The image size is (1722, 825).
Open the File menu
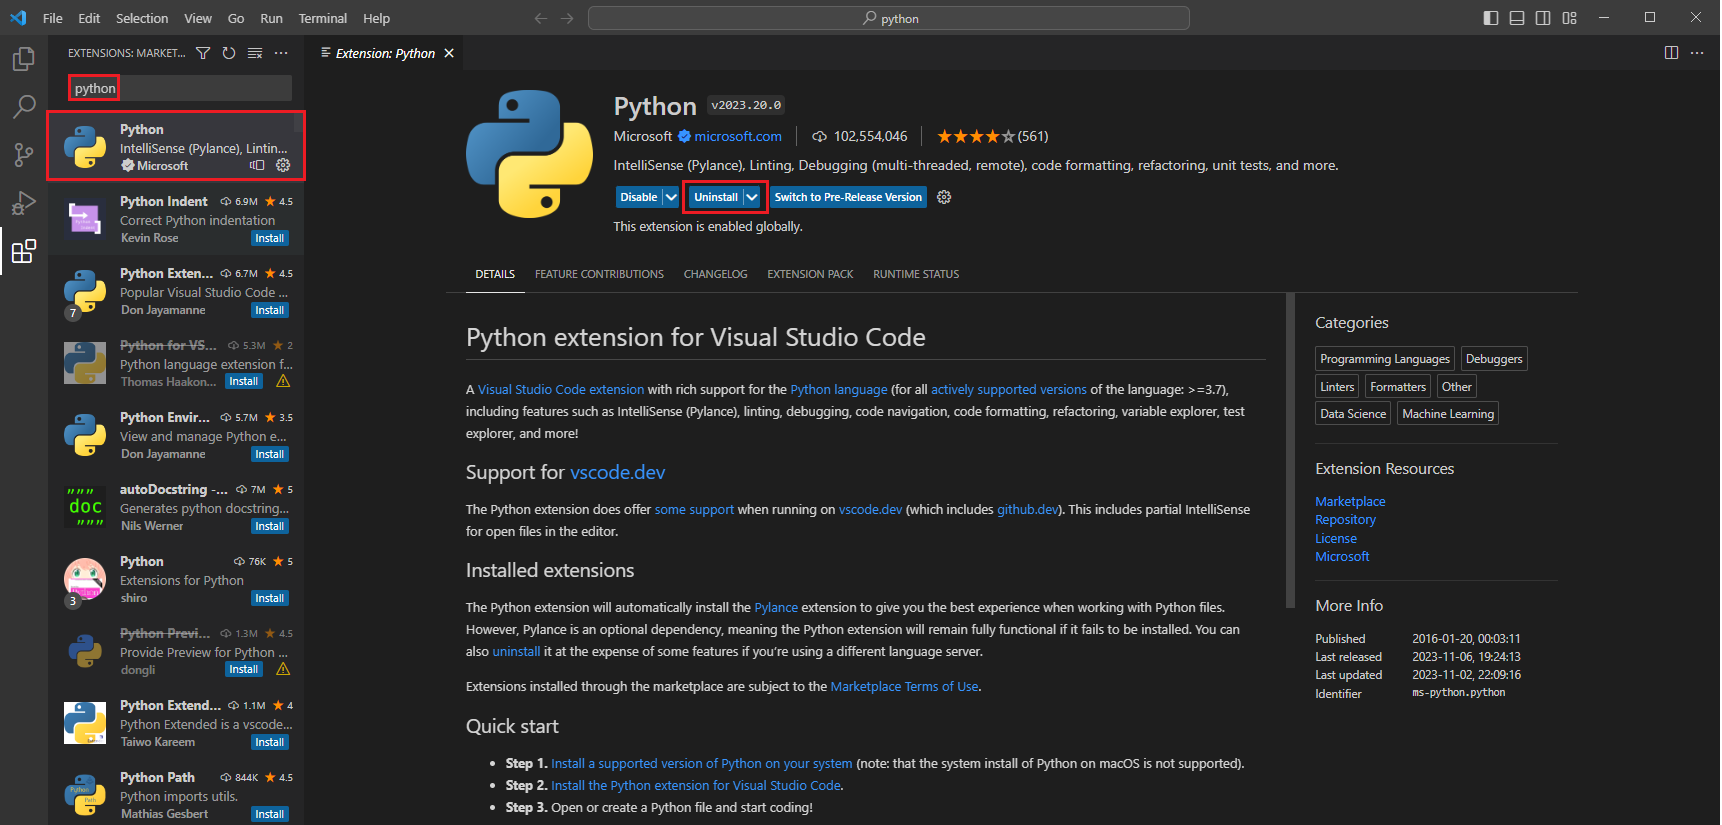coord(53,18)
